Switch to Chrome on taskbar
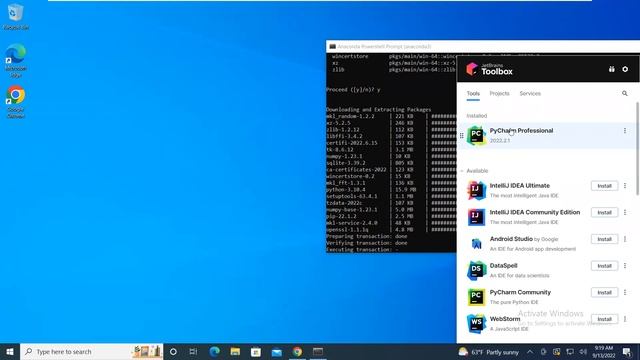Screen dimensions: 640x360 (297, 351)
